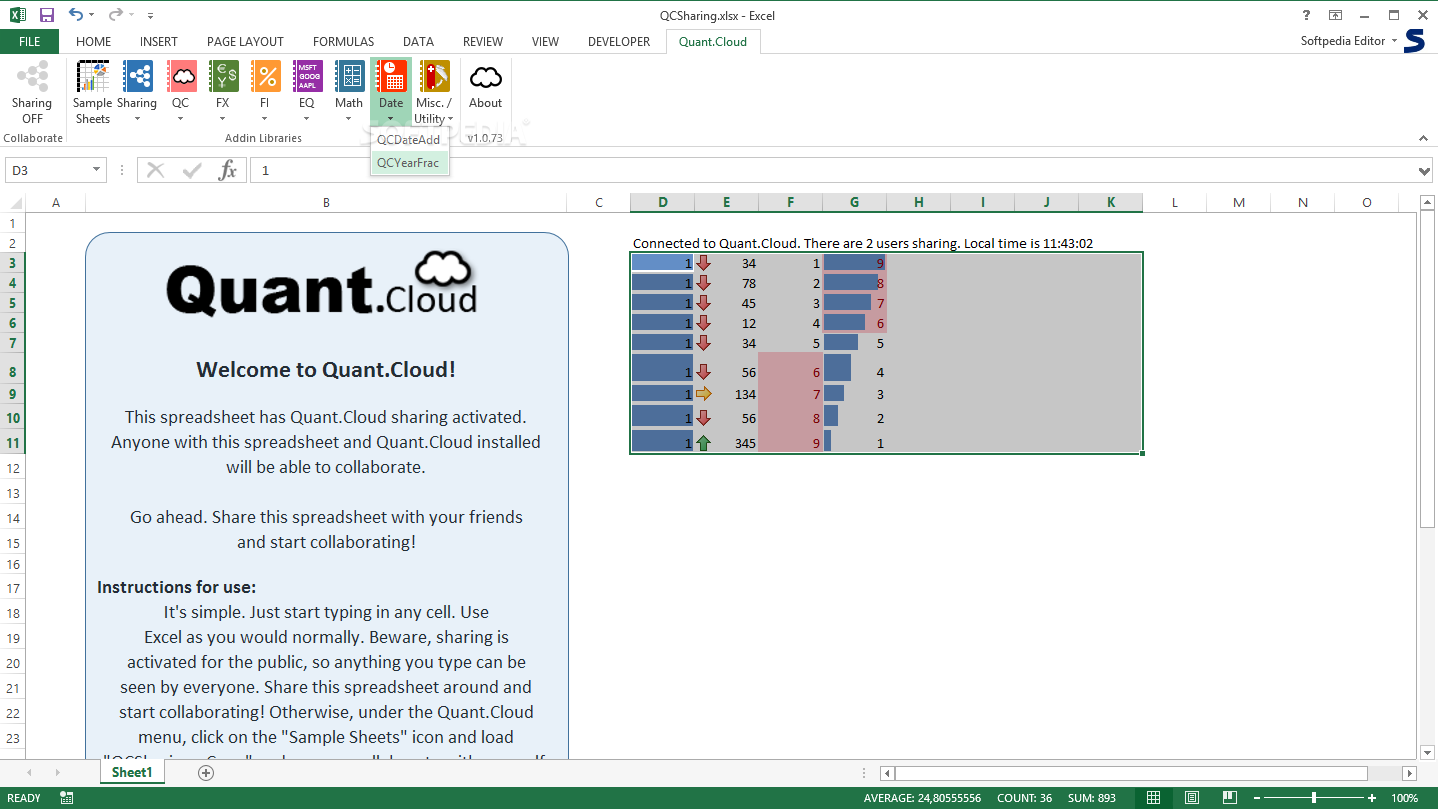Switch to the PAGE LAYOUT tab
1438x809 pixels.
[x=245, y=41]
